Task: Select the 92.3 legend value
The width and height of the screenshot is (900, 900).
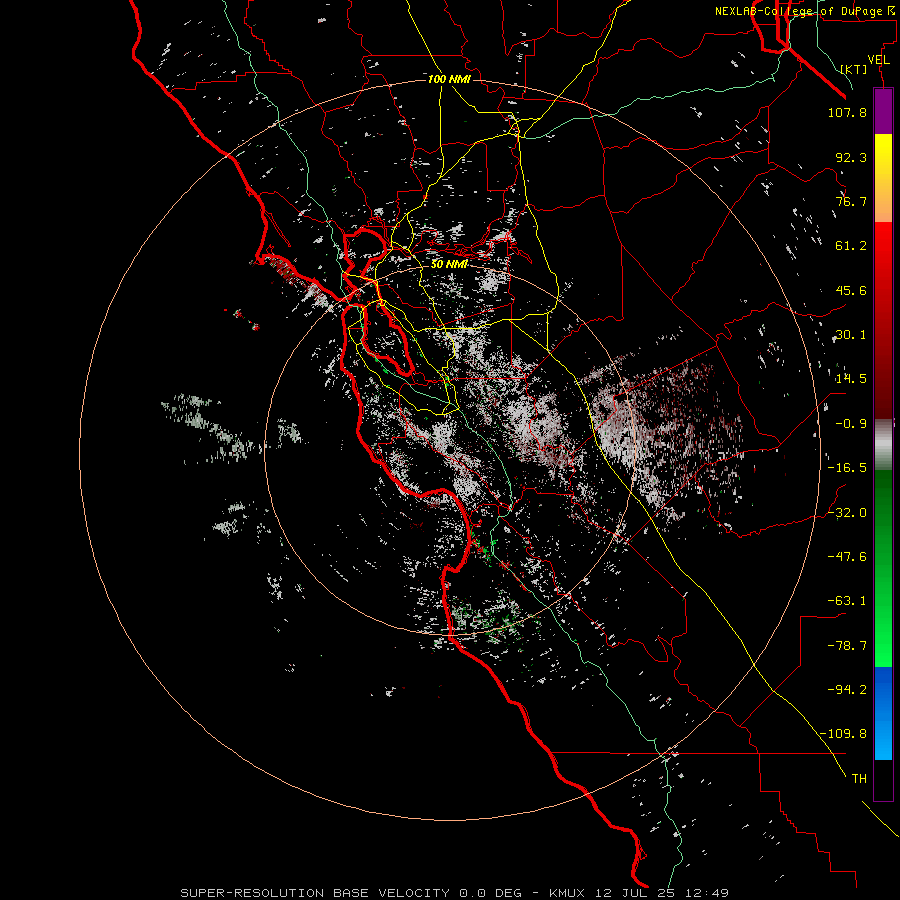Action: click(x=851, y=157)
